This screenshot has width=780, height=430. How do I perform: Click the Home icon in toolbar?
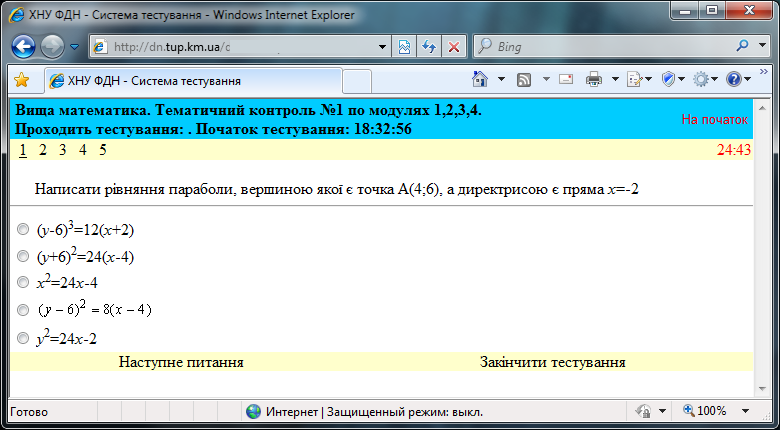(x=480, y=80)
